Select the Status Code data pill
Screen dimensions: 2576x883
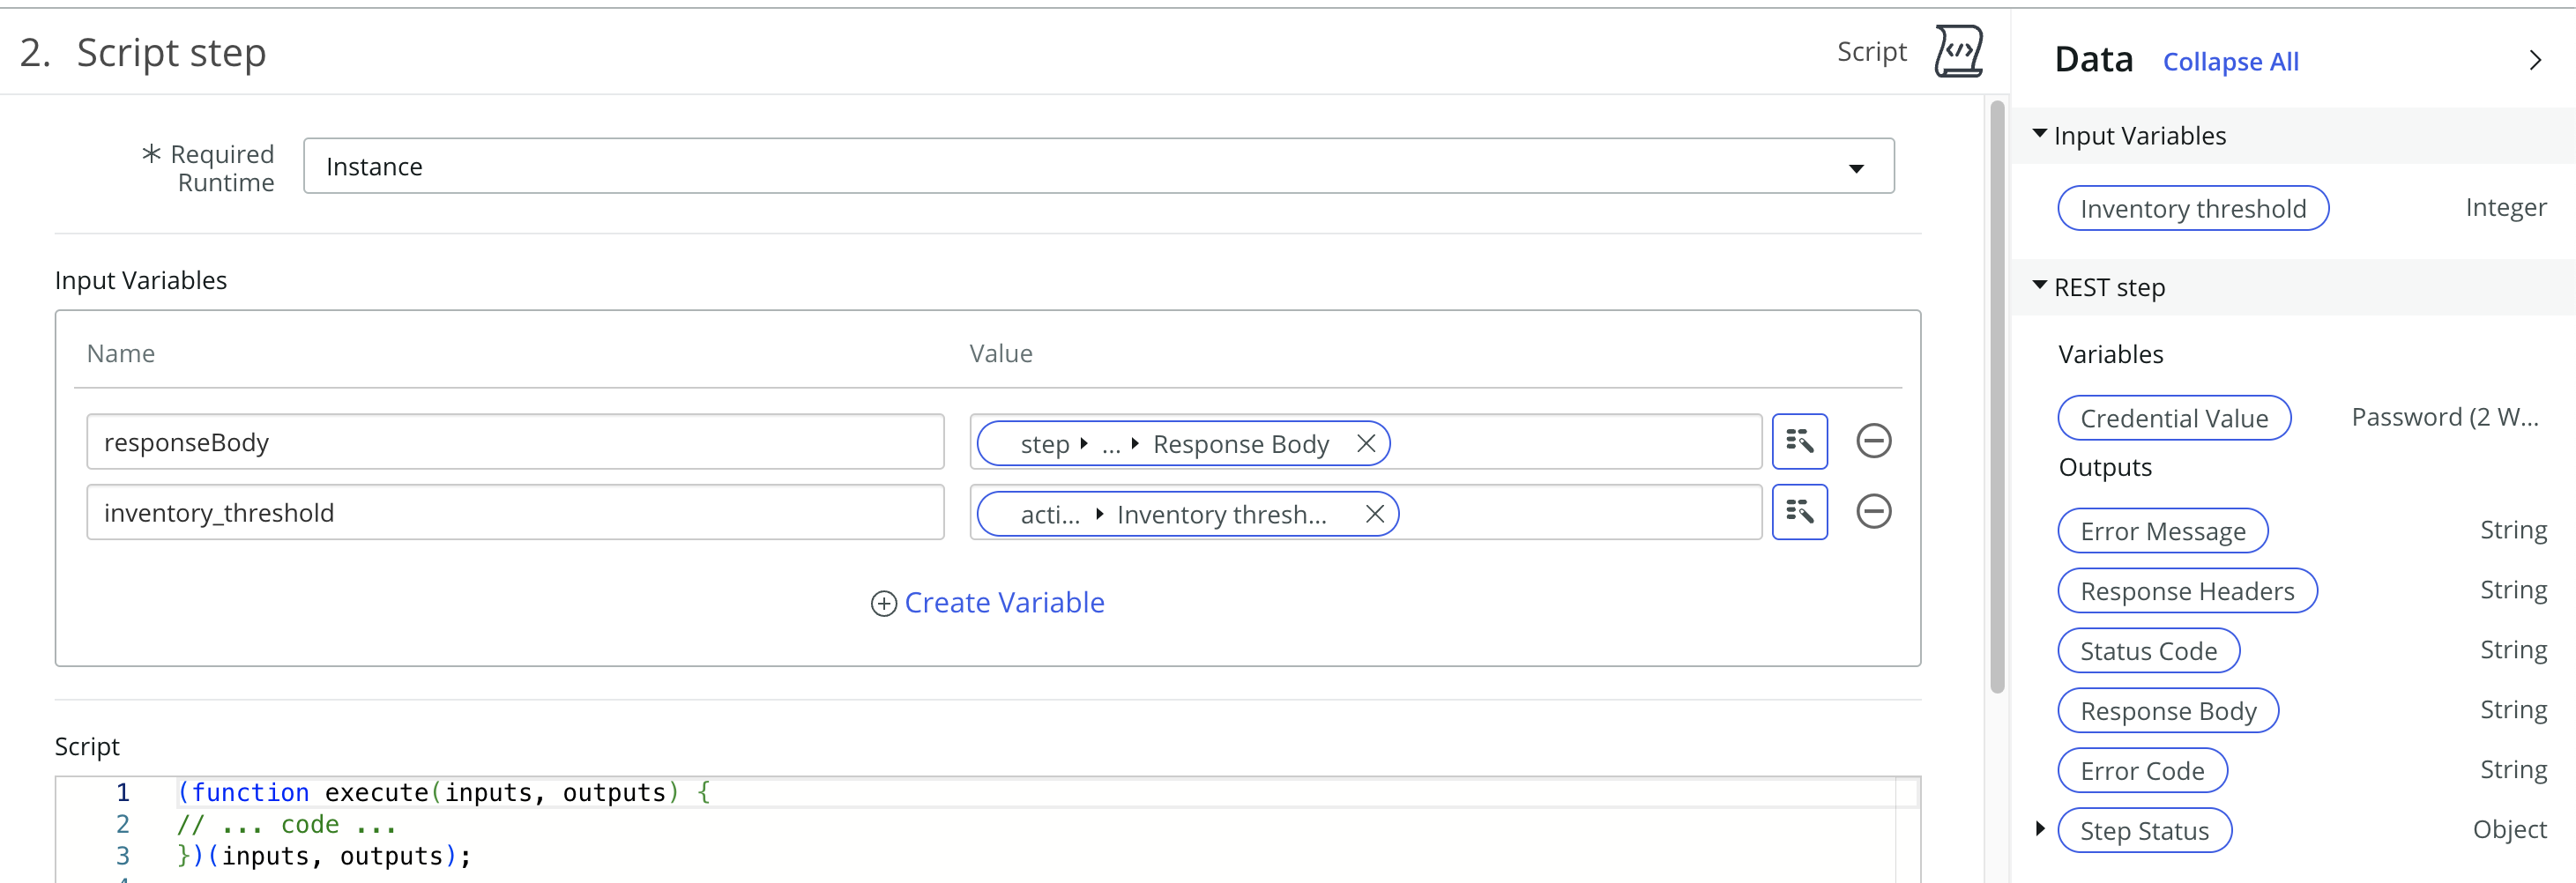(x=2148, y=651)
